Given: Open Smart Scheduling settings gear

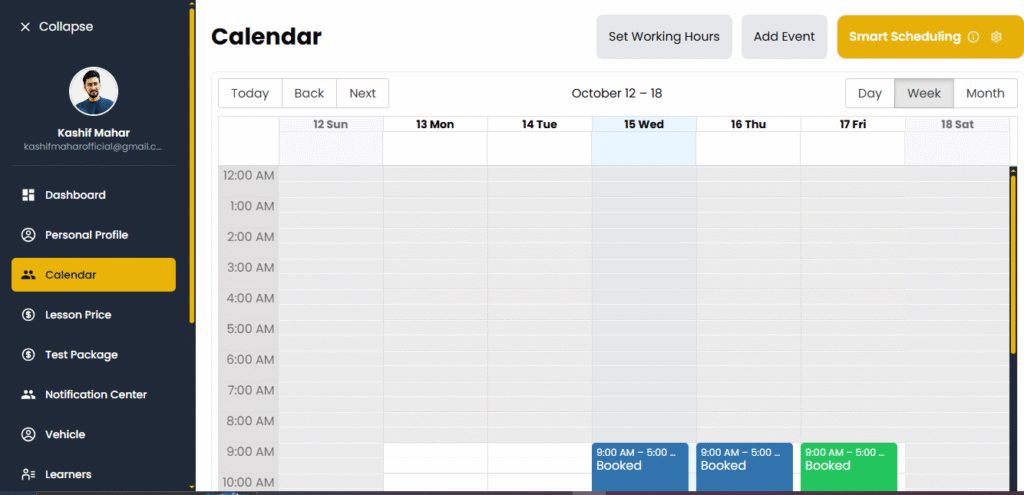Looking at the screenshot, I should [996, 37].
